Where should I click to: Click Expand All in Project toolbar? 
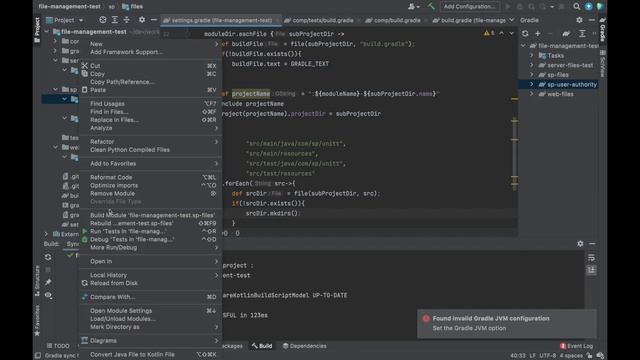click(115, 20)
